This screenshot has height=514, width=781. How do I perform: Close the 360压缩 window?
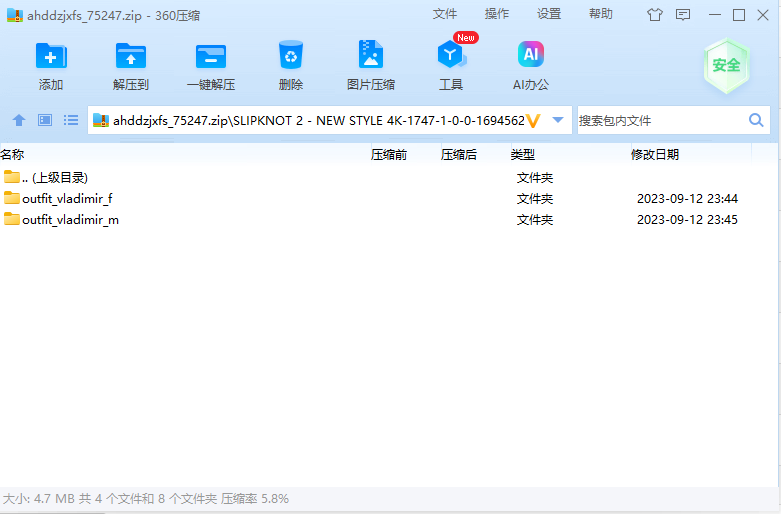click(x=763, y=15)
